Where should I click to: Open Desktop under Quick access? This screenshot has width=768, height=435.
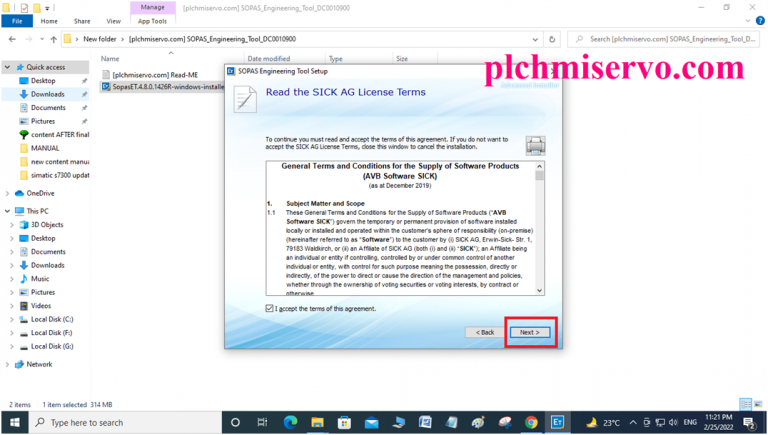tap(43, 80)
